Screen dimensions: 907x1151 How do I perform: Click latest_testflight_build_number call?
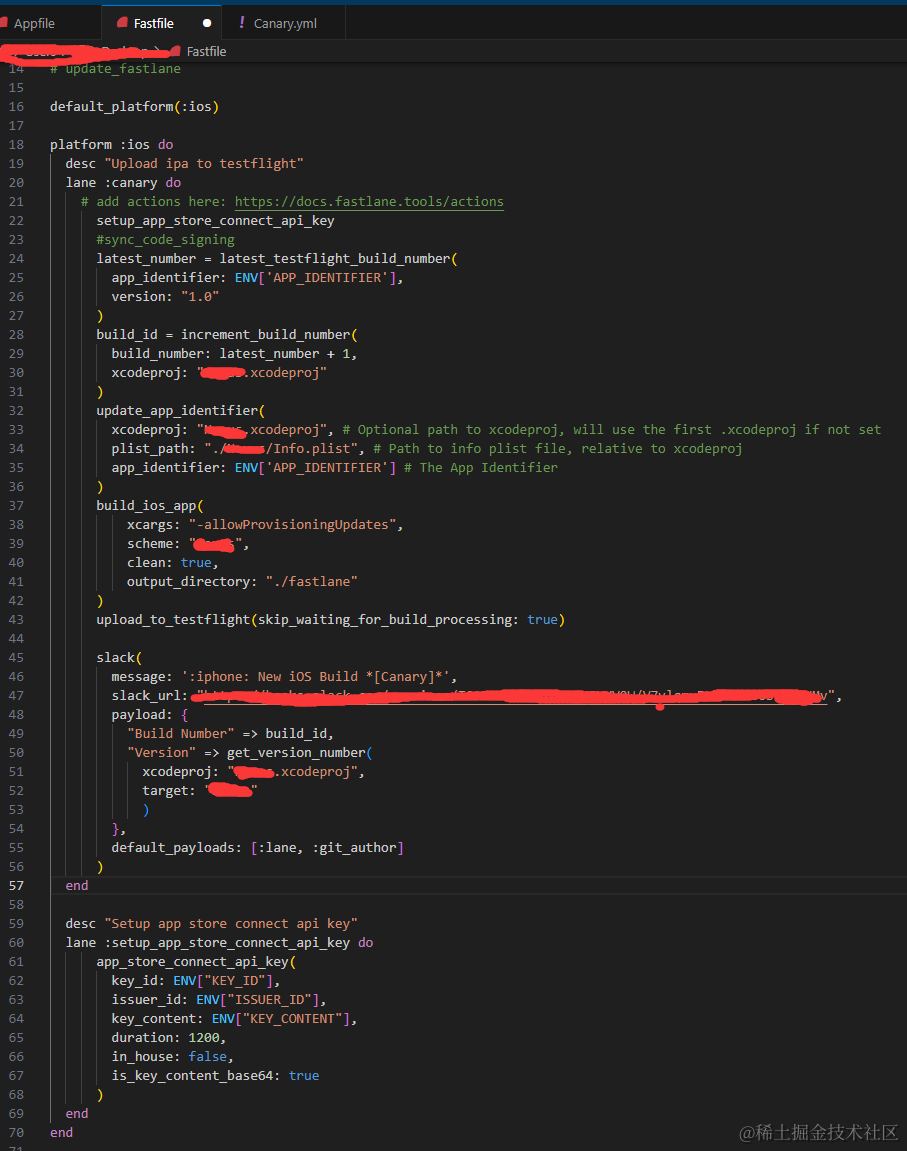click(338, 258)
